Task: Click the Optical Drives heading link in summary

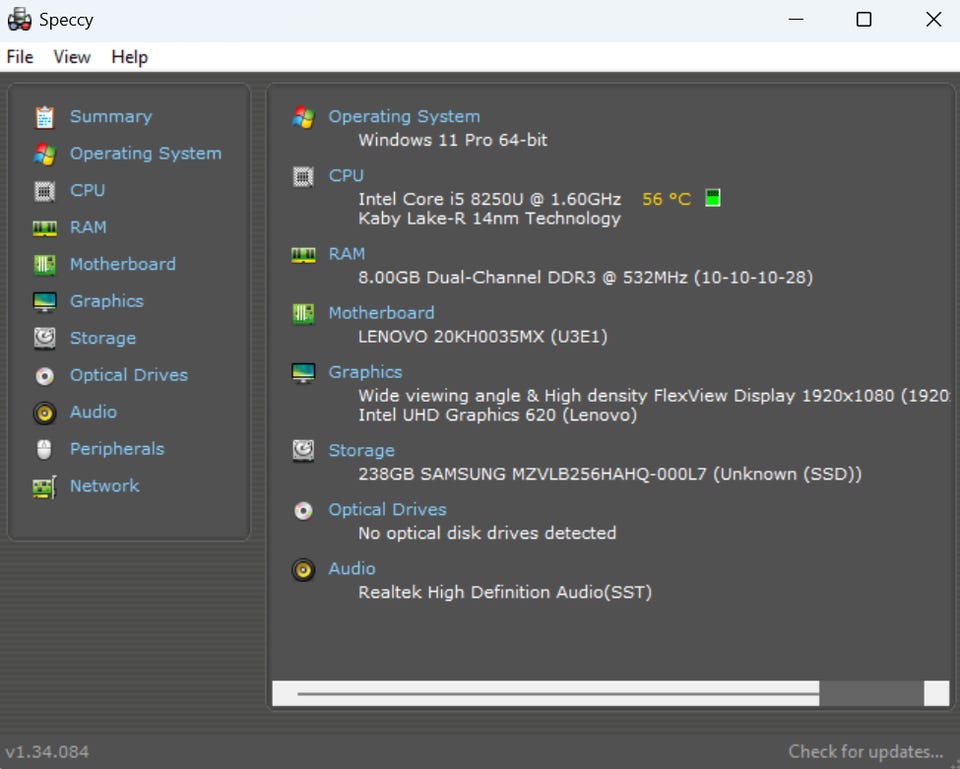Action: click(387, 509)
